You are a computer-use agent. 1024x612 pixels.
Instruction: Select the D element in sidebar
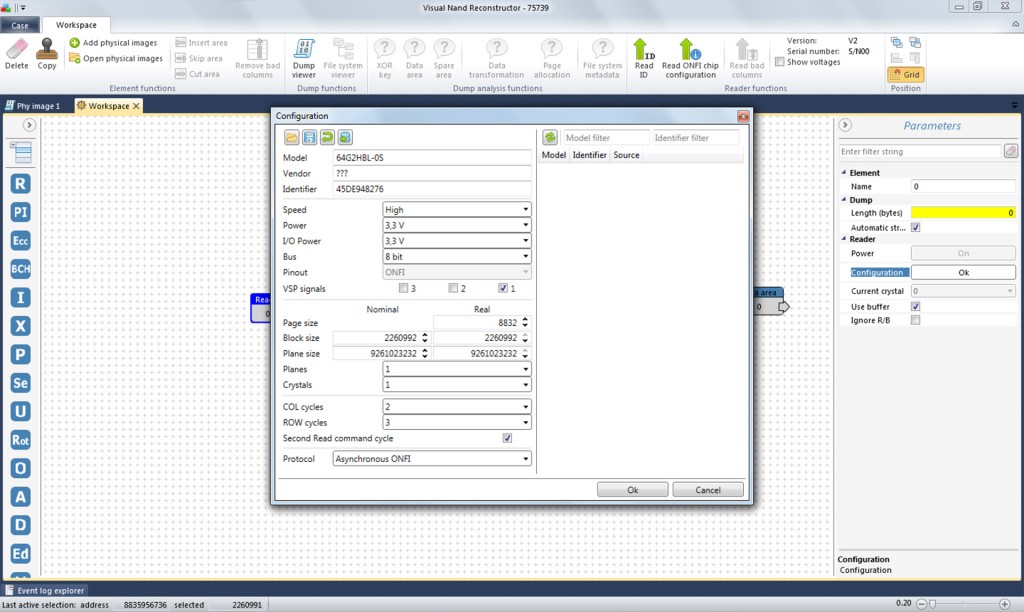[20, 525]
